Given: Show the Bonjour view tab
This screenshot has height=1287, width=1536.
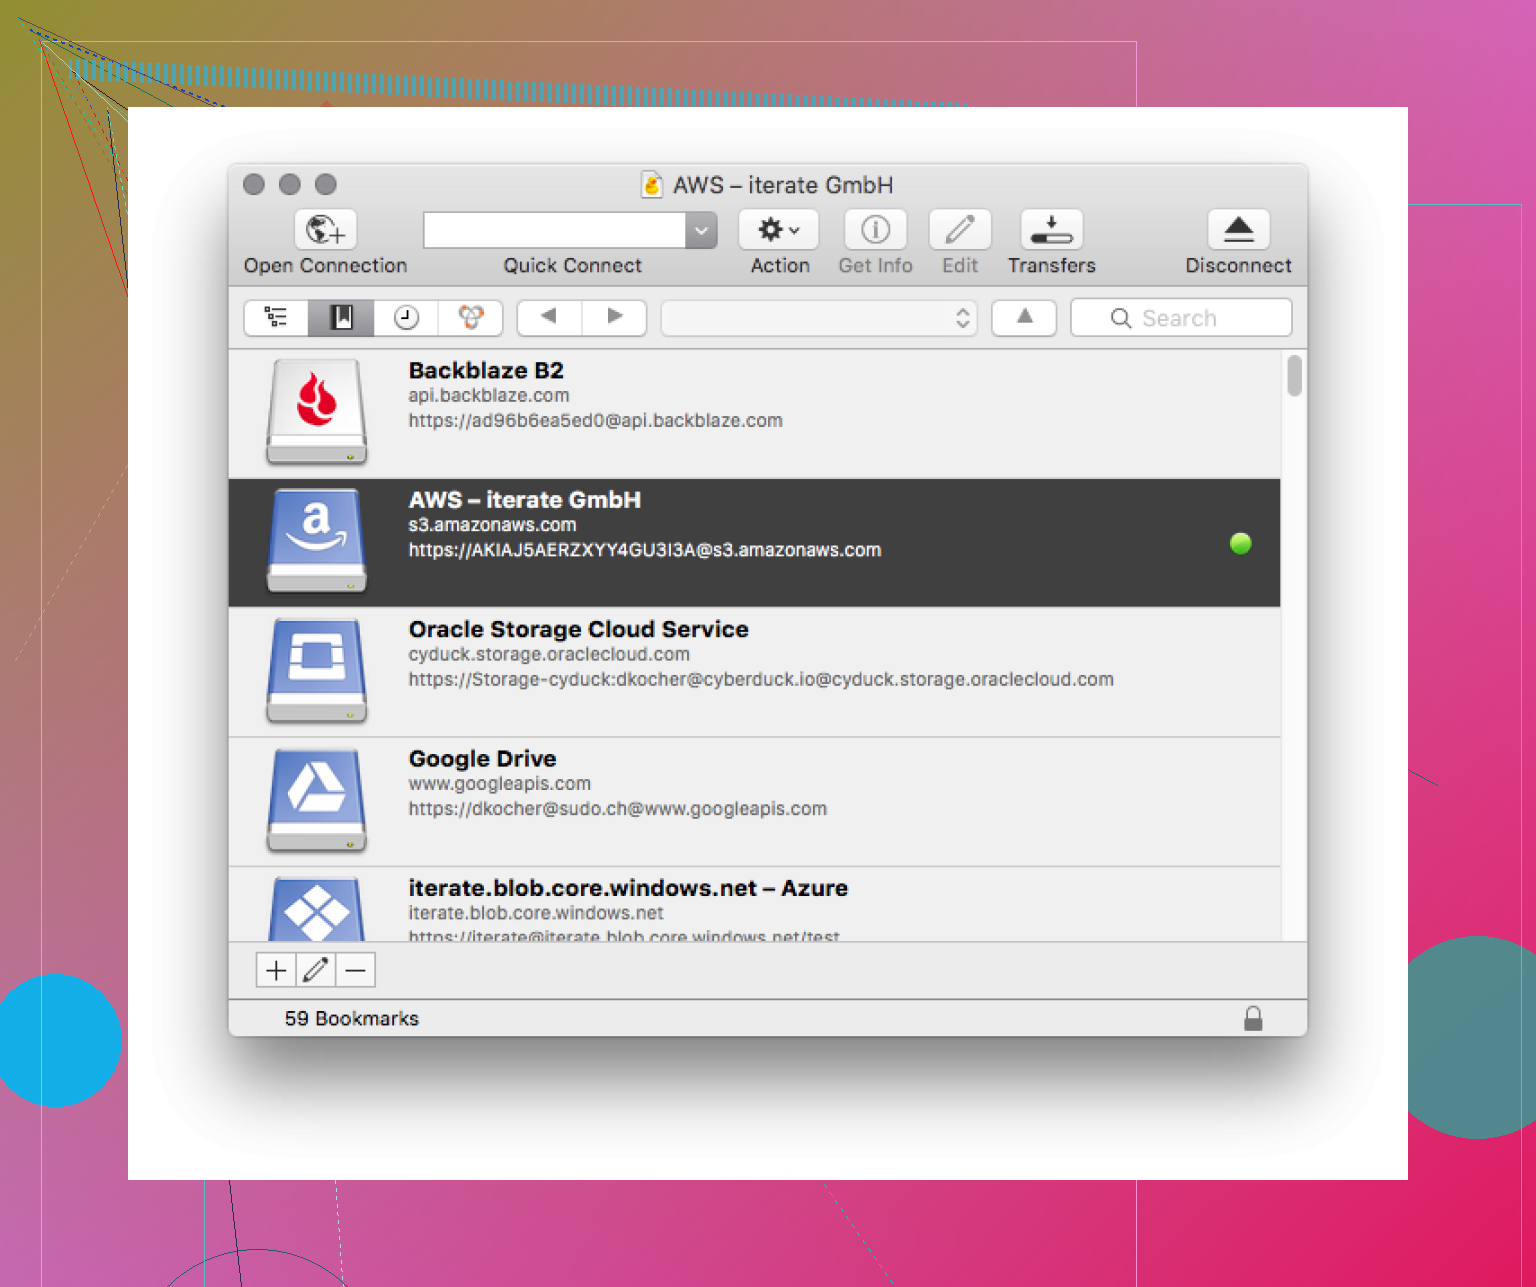Looking at the screenshot, I should pos(470,318).
